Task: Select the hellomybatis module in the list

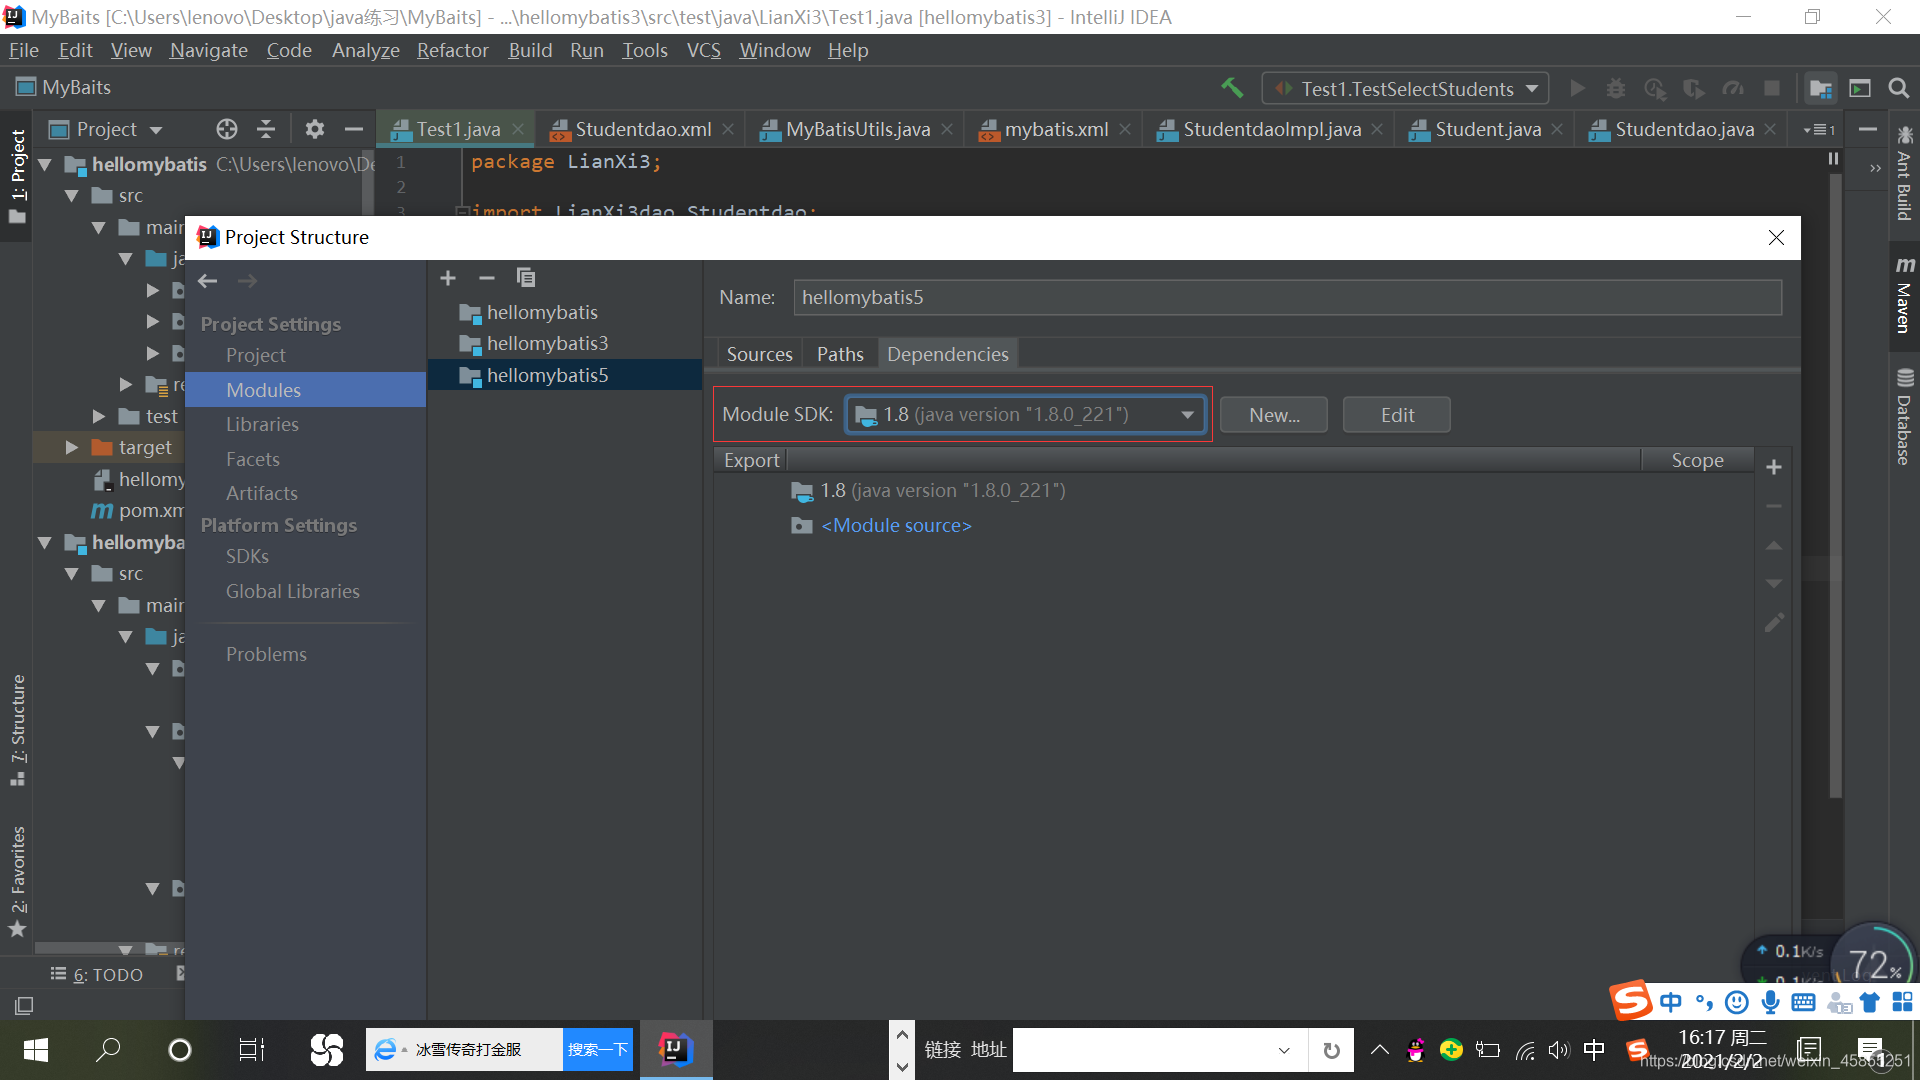Action: (542, 312)
